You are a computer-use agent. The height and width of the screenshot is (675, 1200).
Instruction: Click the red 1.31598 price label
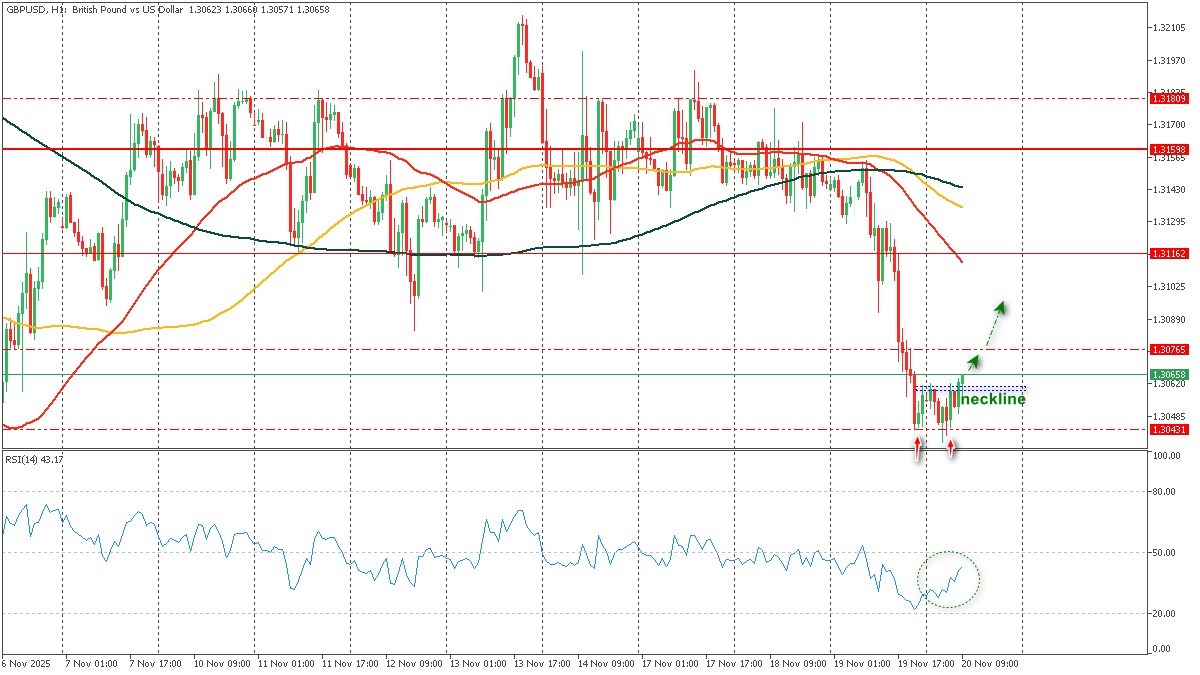(1168, 149)
